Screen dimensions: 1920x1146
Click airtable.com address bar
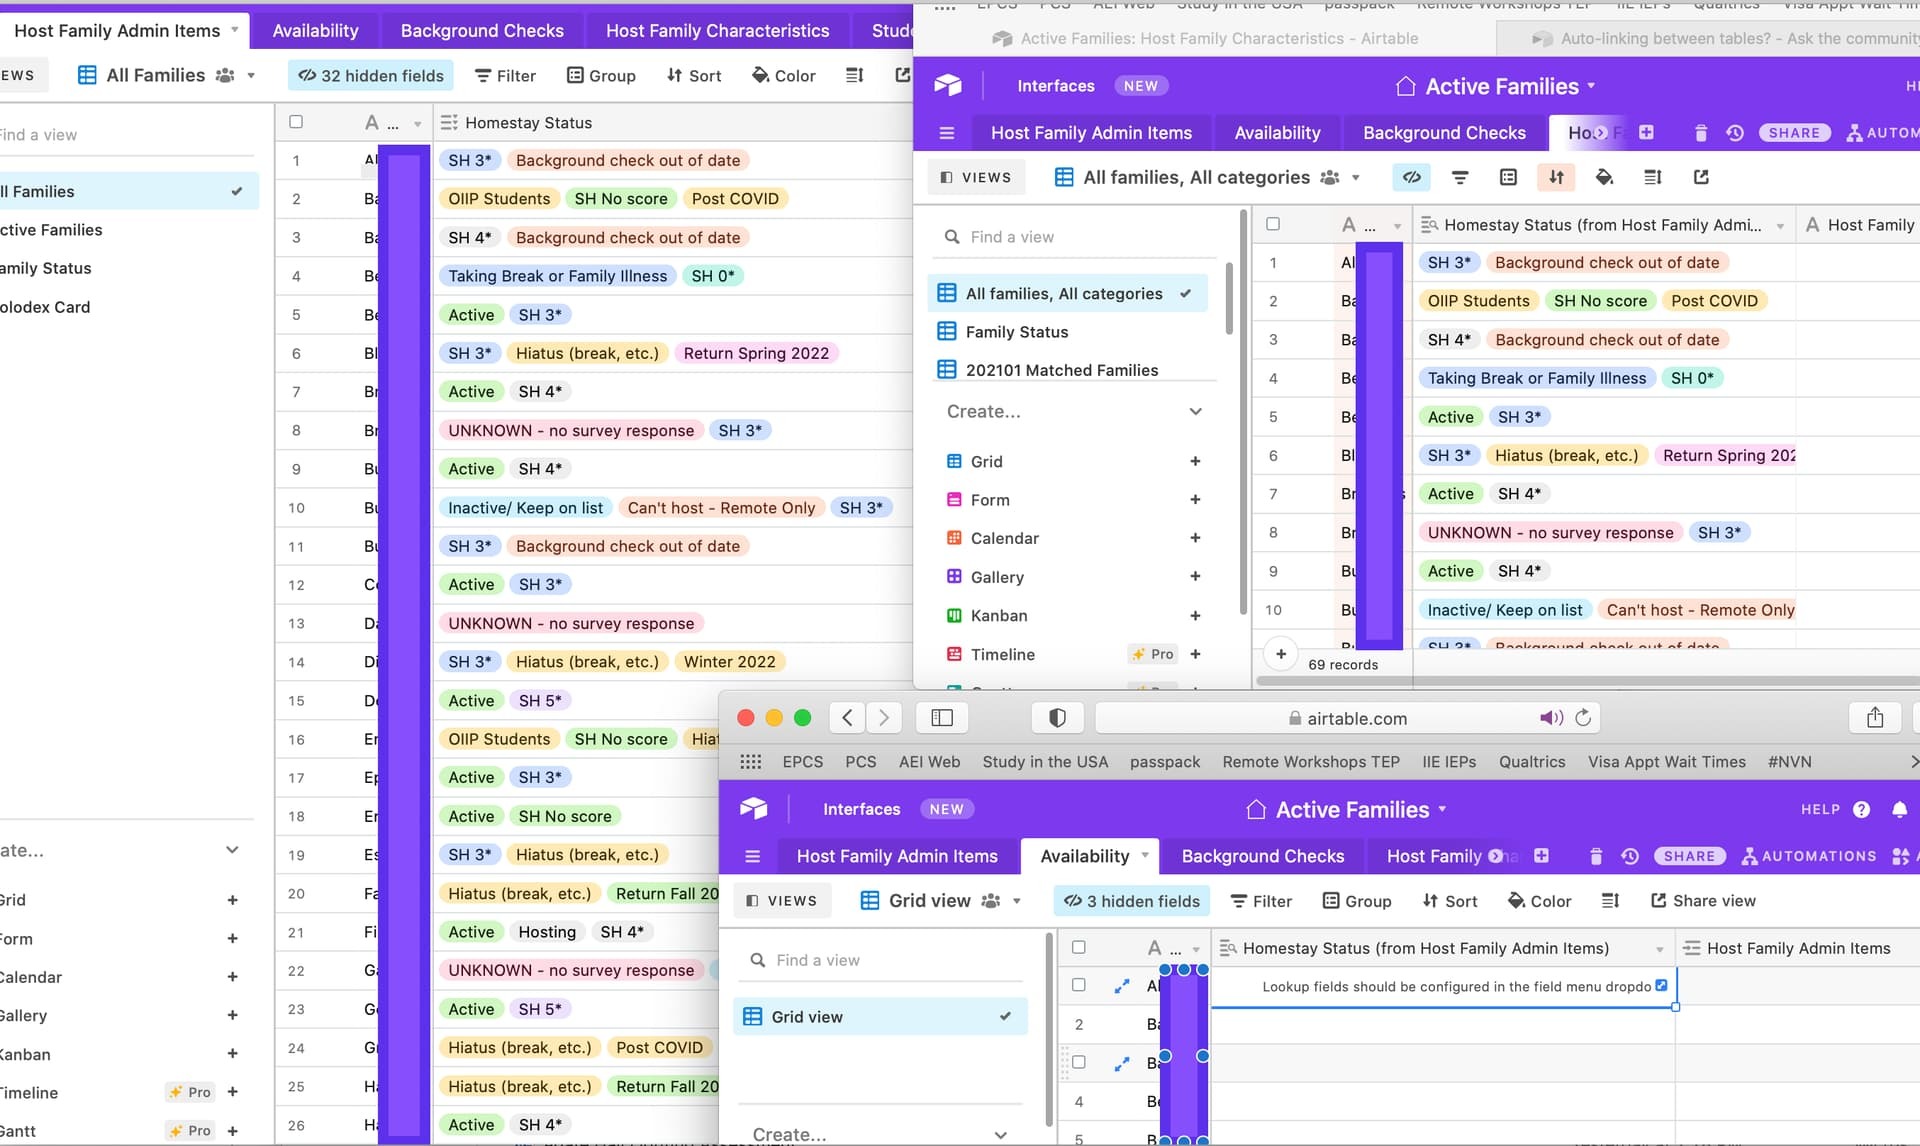[1348, 718]
